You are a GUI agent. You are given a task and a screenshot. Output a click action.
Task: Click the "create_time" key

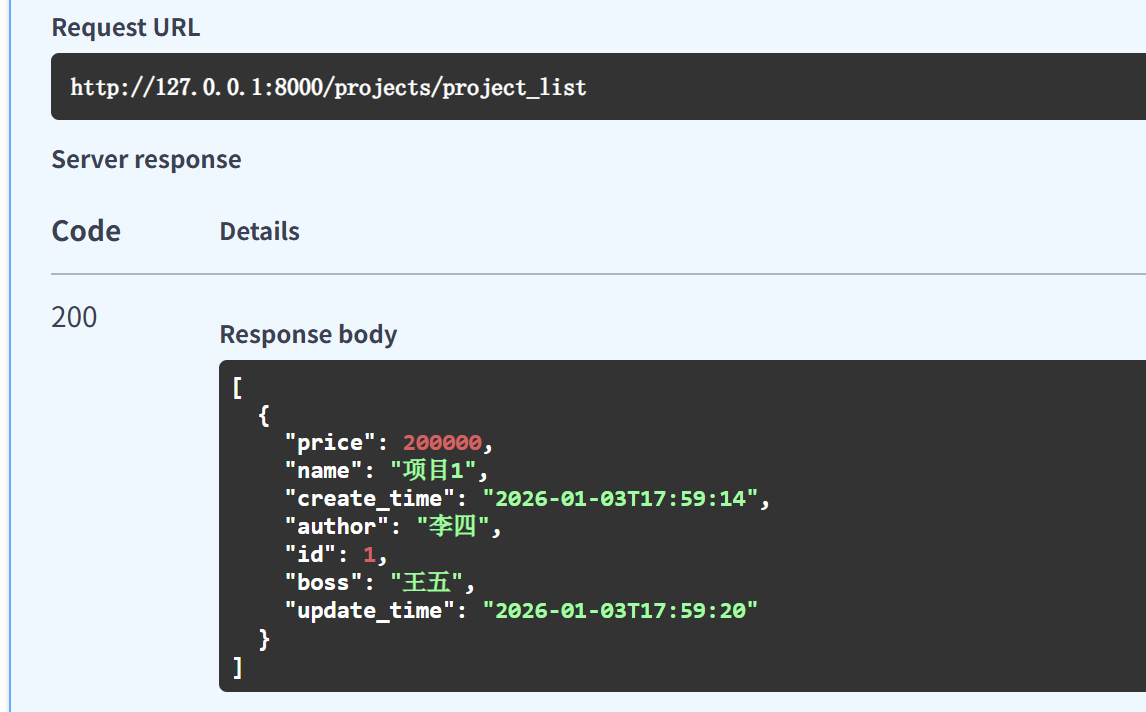click(x=370, y=499)
